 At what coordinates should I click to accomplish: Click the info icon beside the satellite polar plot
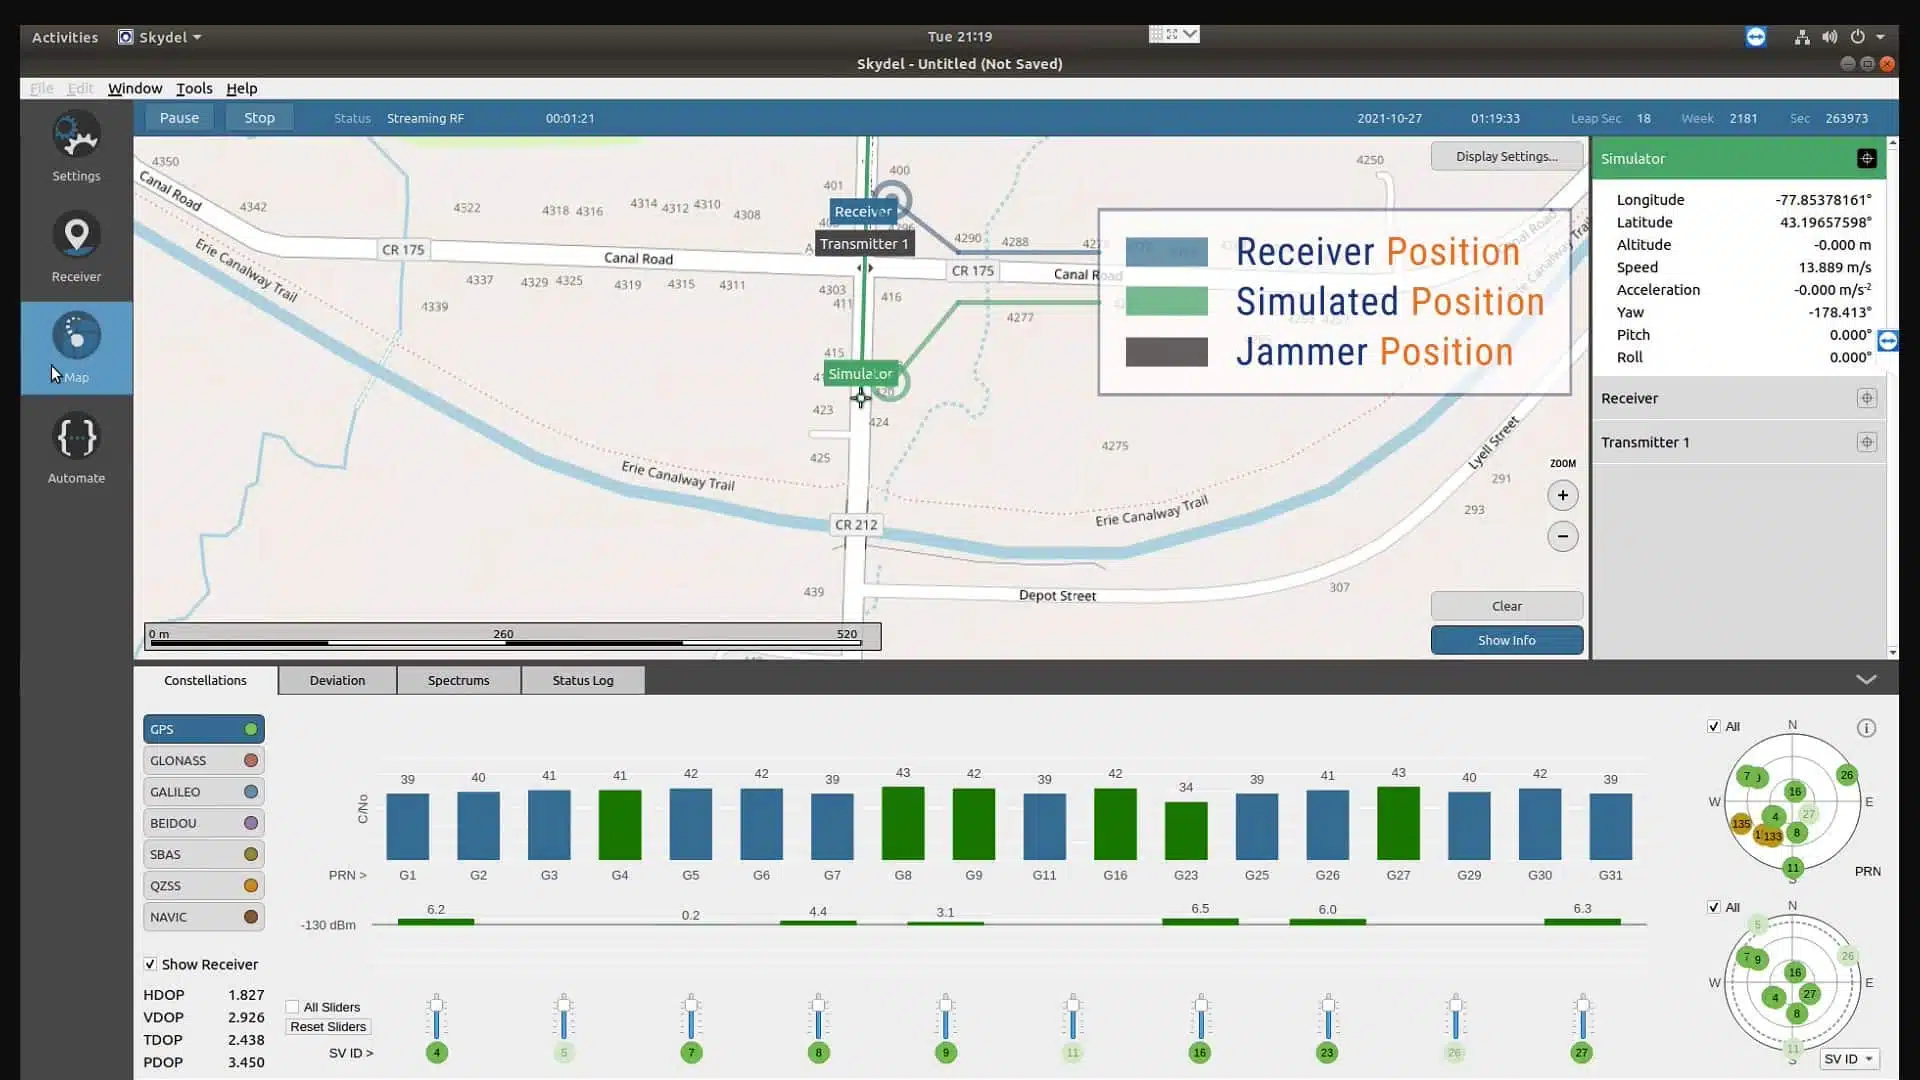1866,727
